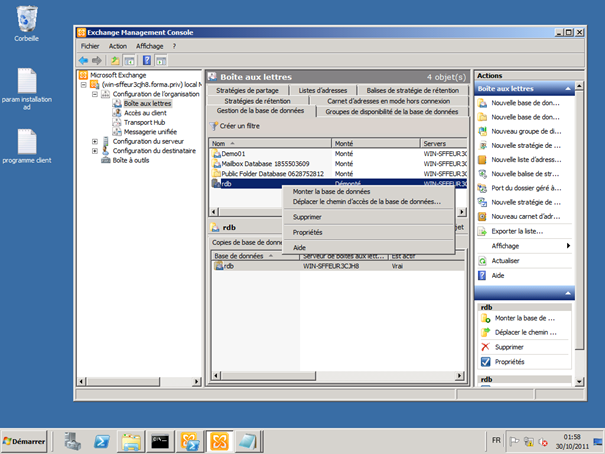Click Créer un filtre
This screenshot has height=454, width=605.
pos(235,126)
